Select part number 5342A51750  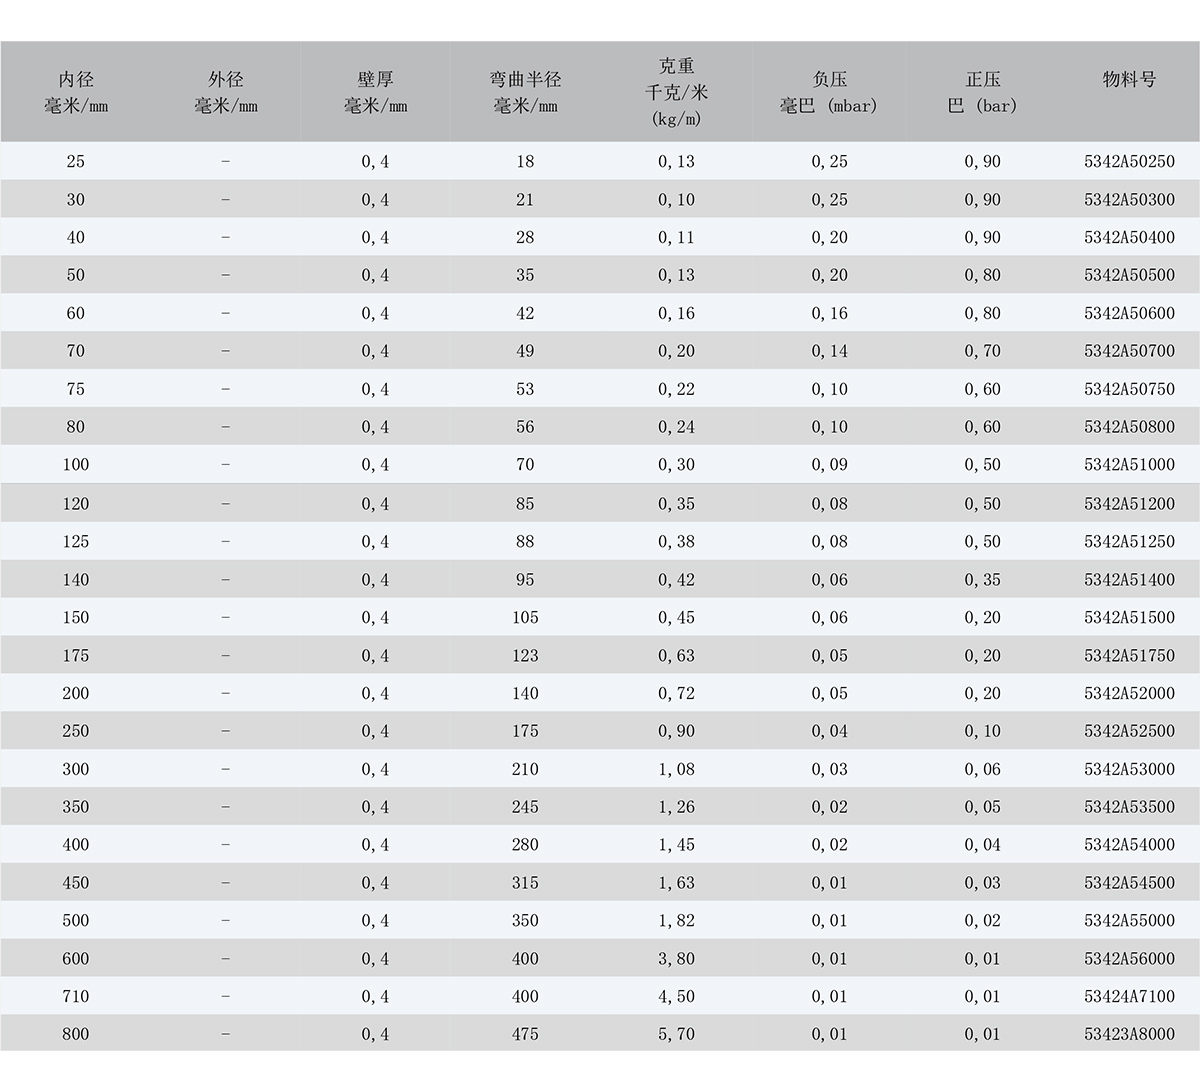pyautogui.click(x=1129, y=656)
